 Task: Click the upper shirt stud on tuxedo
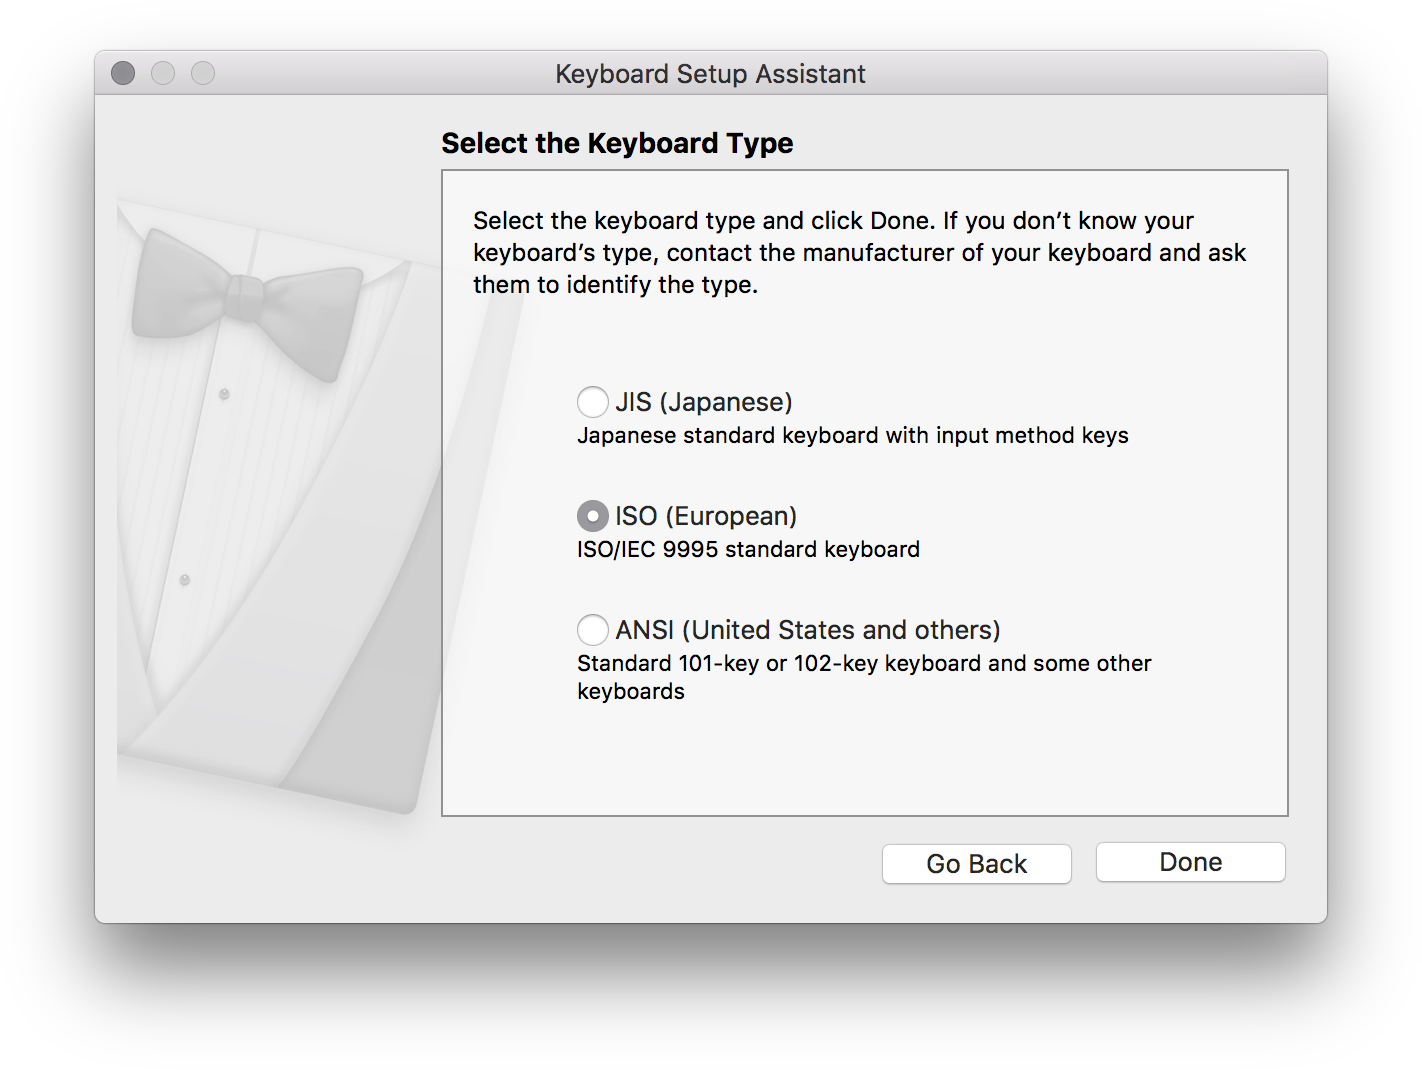point(224,394)
